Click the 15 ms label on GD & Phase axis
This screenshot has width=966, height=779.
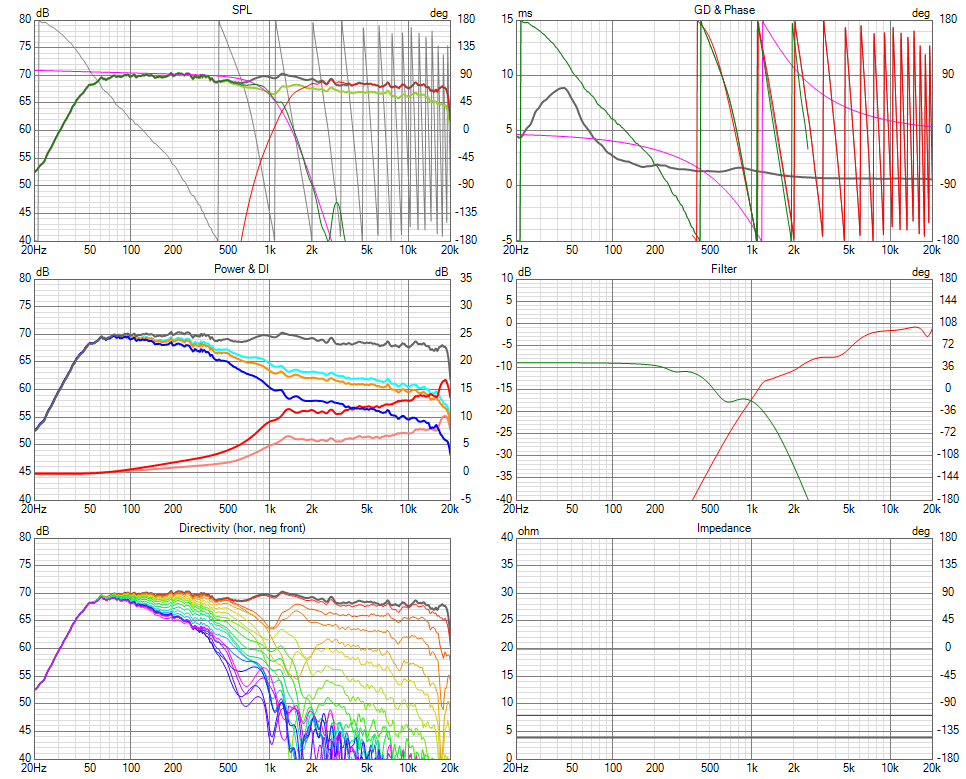[x=507, y=19]
